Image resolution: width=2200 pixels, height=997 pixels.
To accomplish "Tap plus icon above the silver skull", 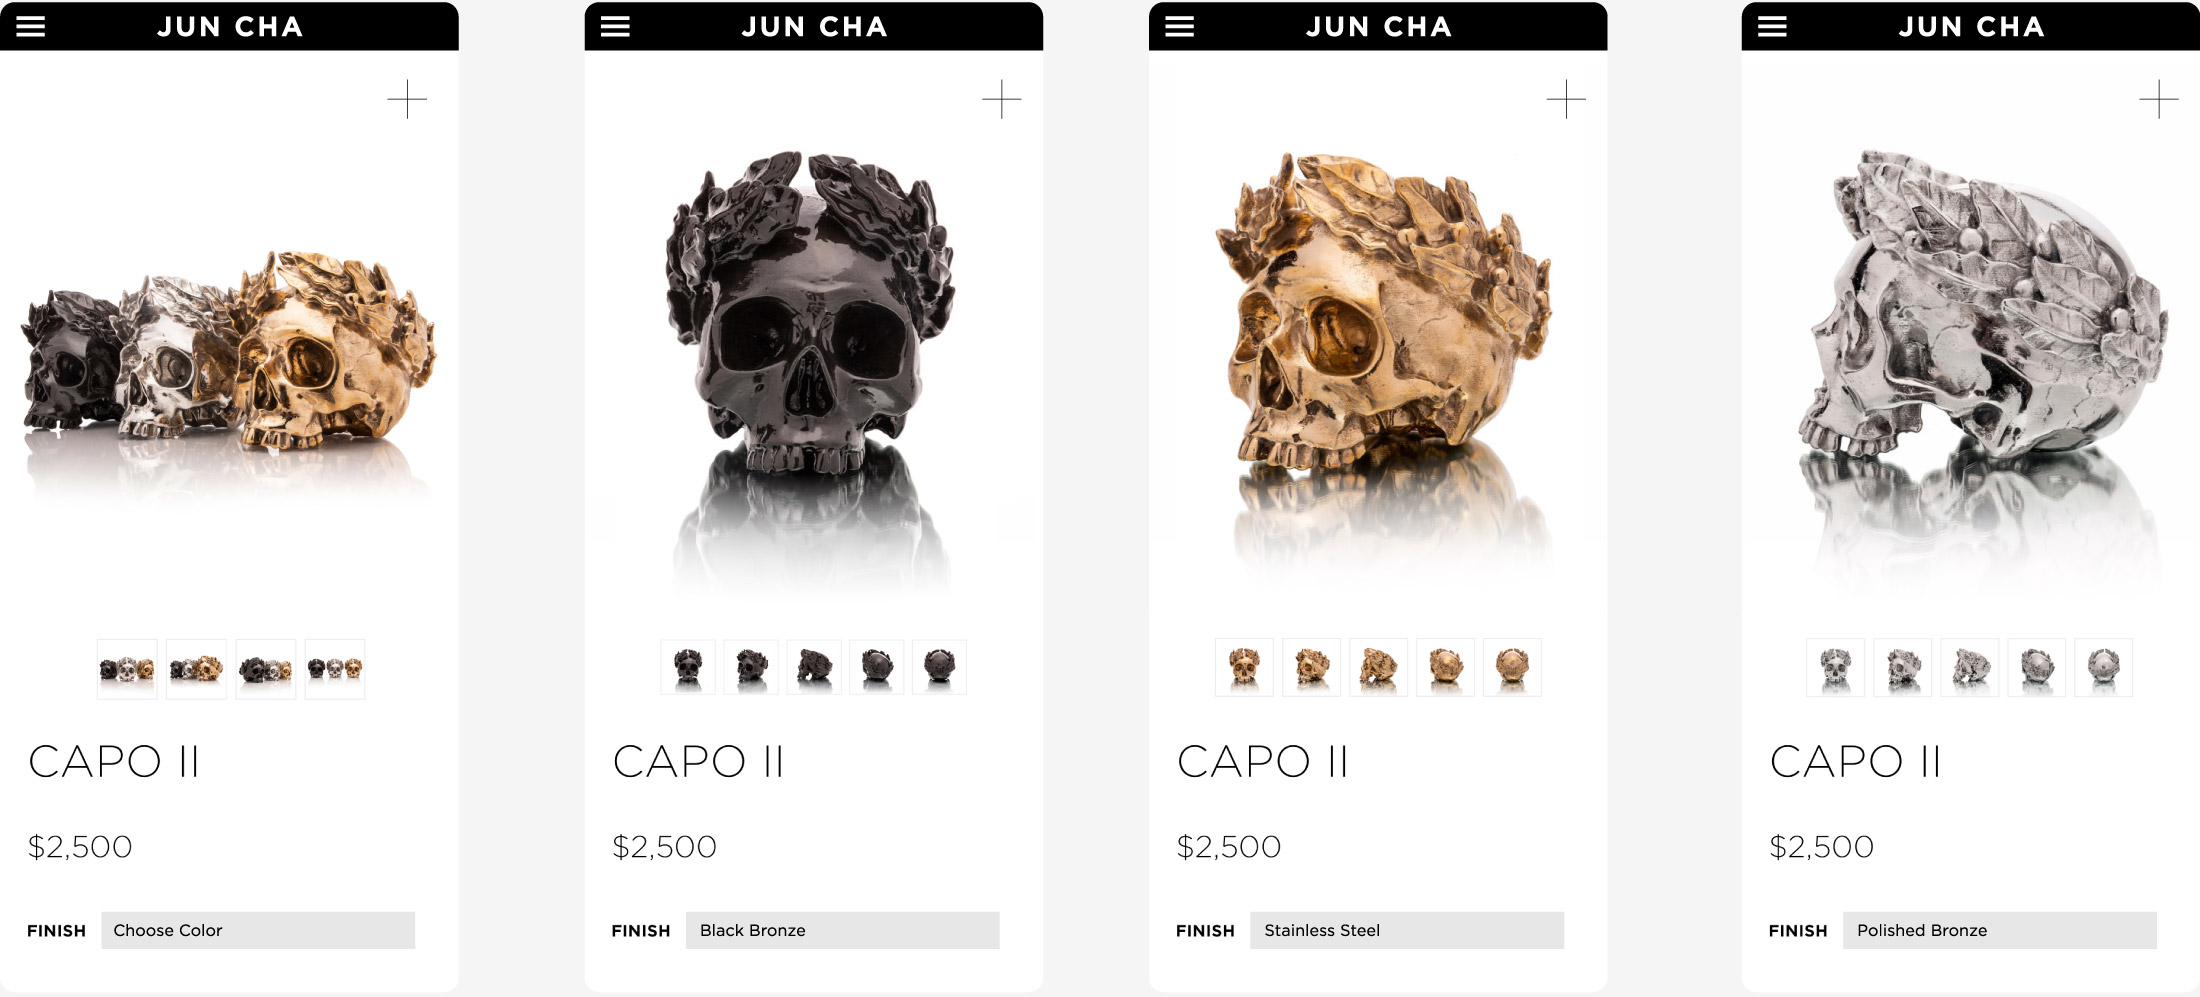I will point(2159,99).
